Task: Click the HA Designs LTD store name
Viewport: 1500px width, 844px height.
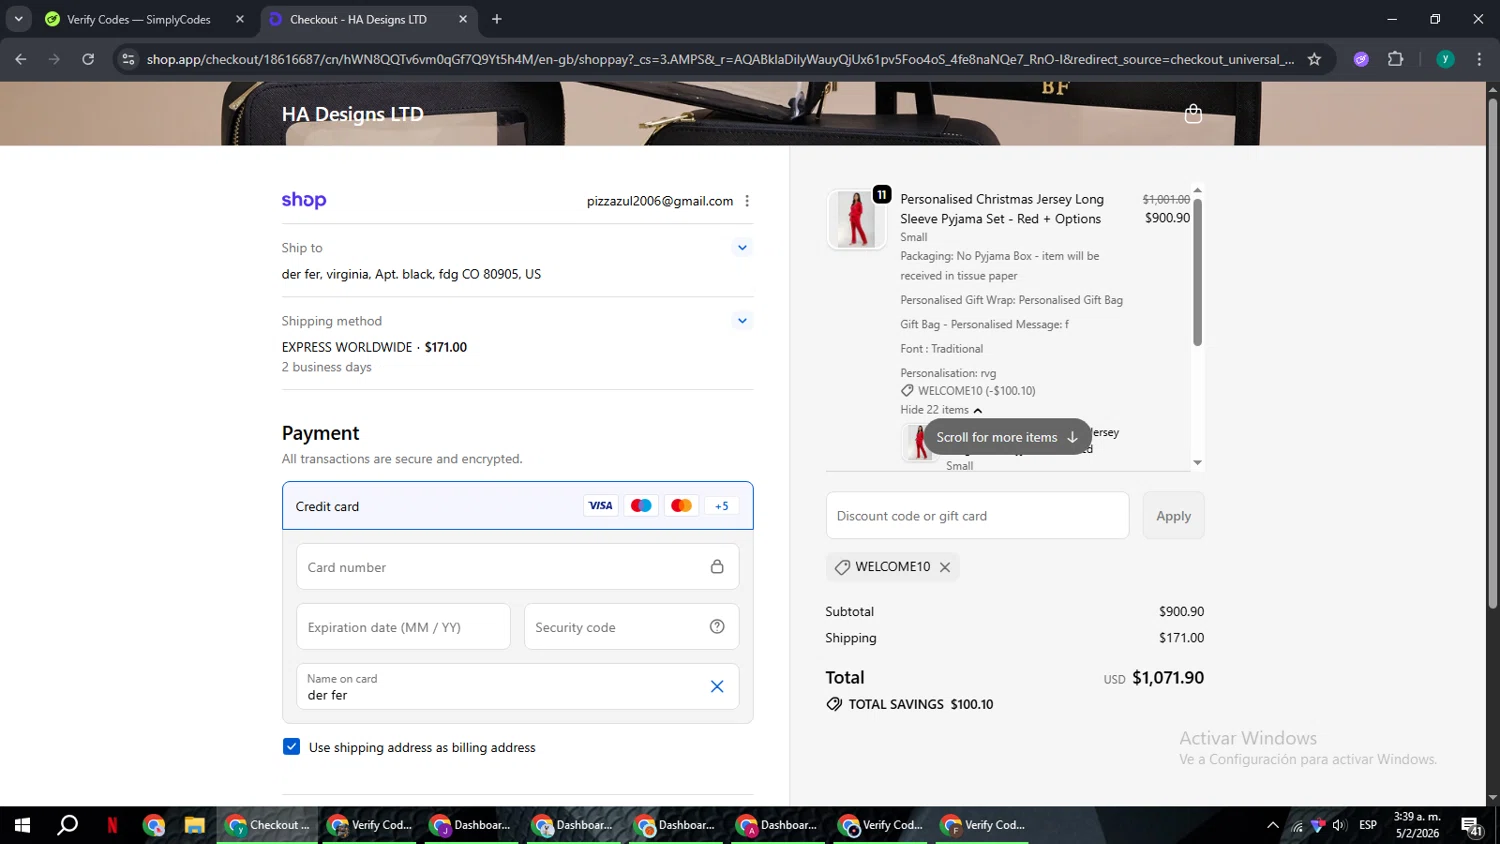Action: click(352, 114)
